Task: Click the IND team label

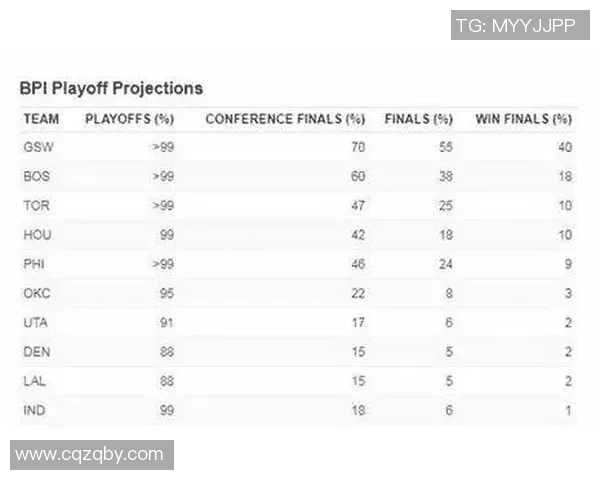Action: [x=33, y=410]
